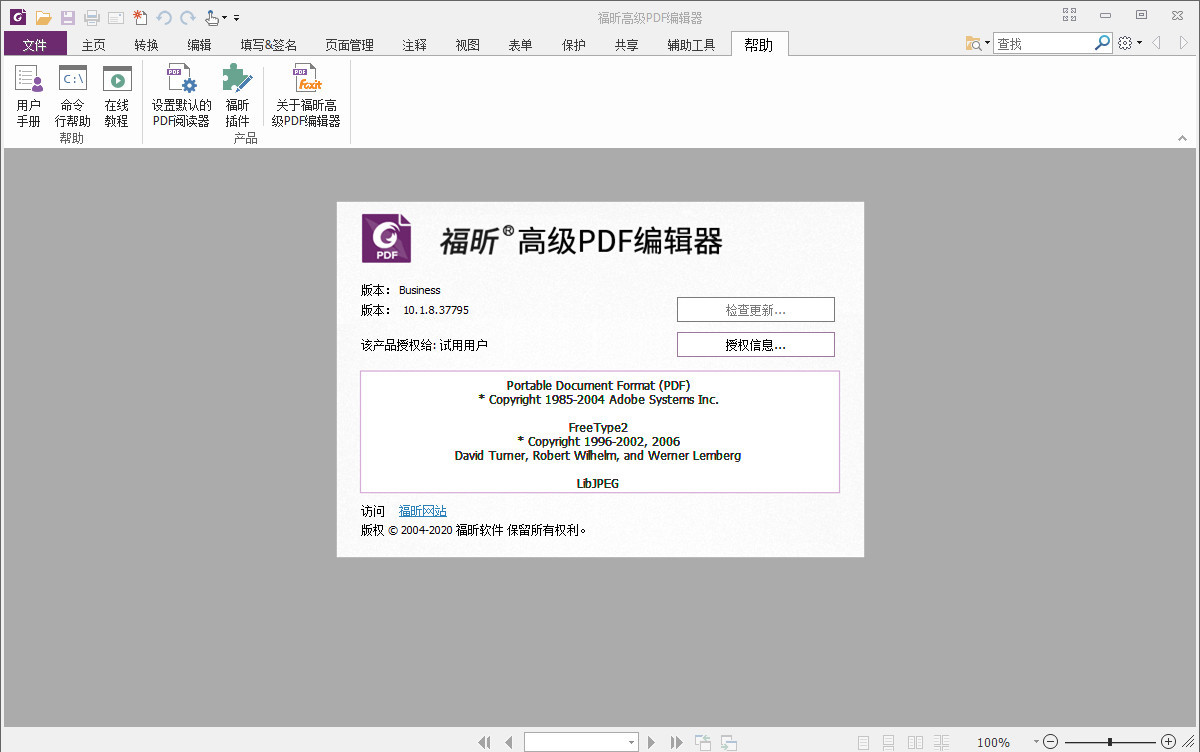1200x752 pixels.
Task: Switch to the 主页 tab
Action: click(94, 44)
